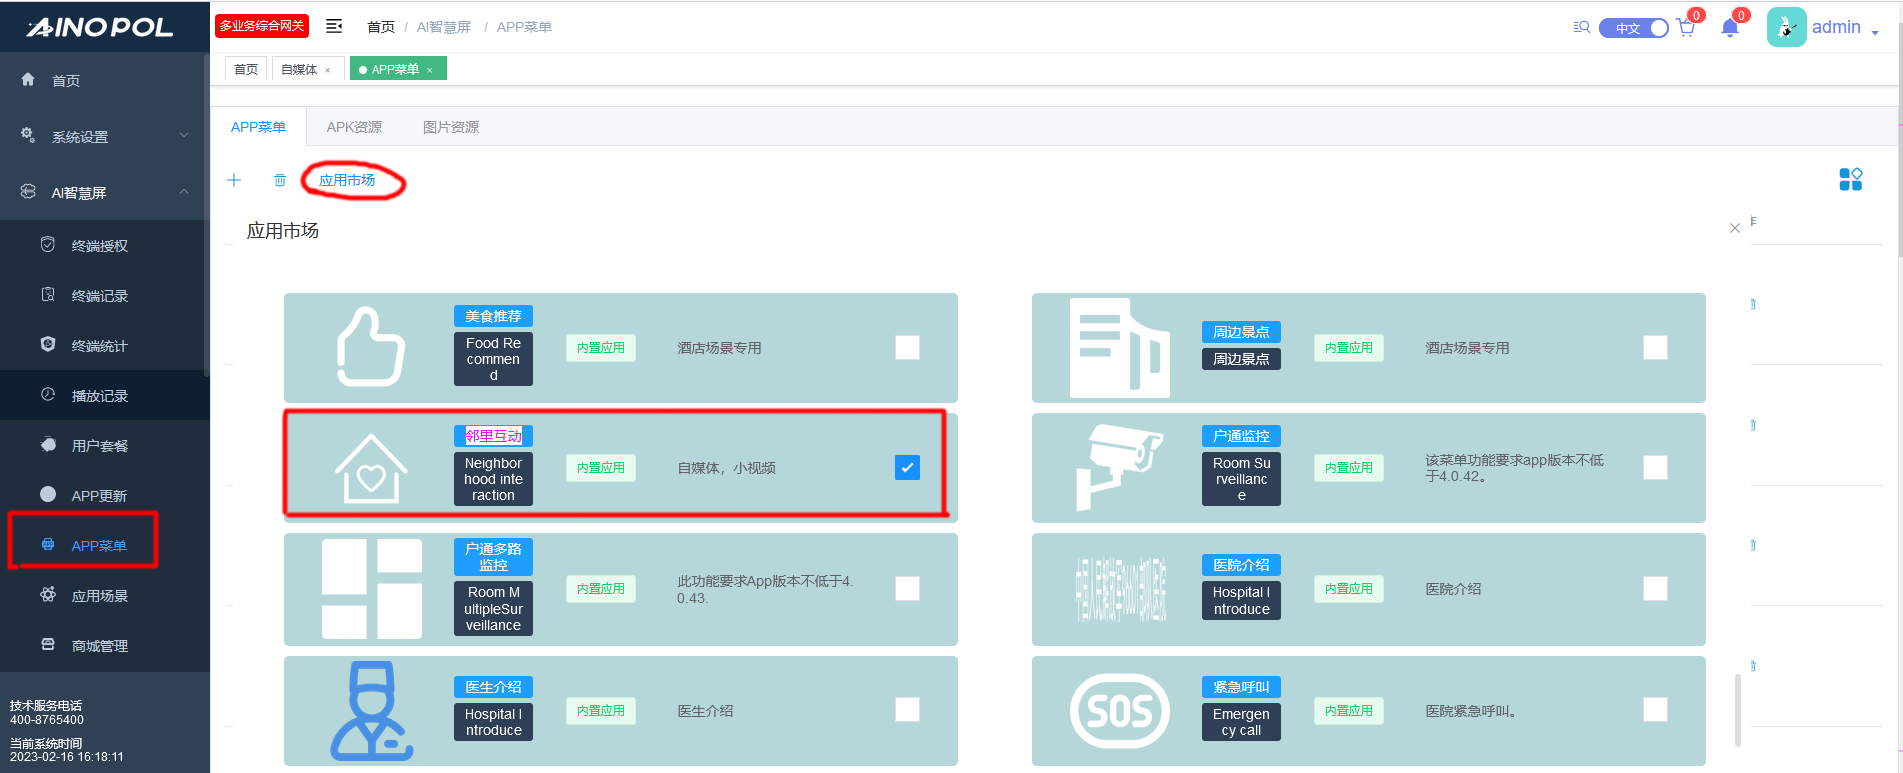Collapse sidebar with the hamburger icon

click(335, 27)
